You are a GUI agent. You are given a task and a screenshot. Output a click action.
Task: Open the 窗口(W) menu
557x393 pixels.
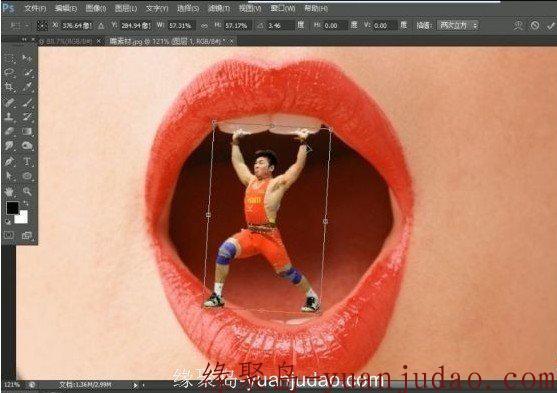[282, 8]
